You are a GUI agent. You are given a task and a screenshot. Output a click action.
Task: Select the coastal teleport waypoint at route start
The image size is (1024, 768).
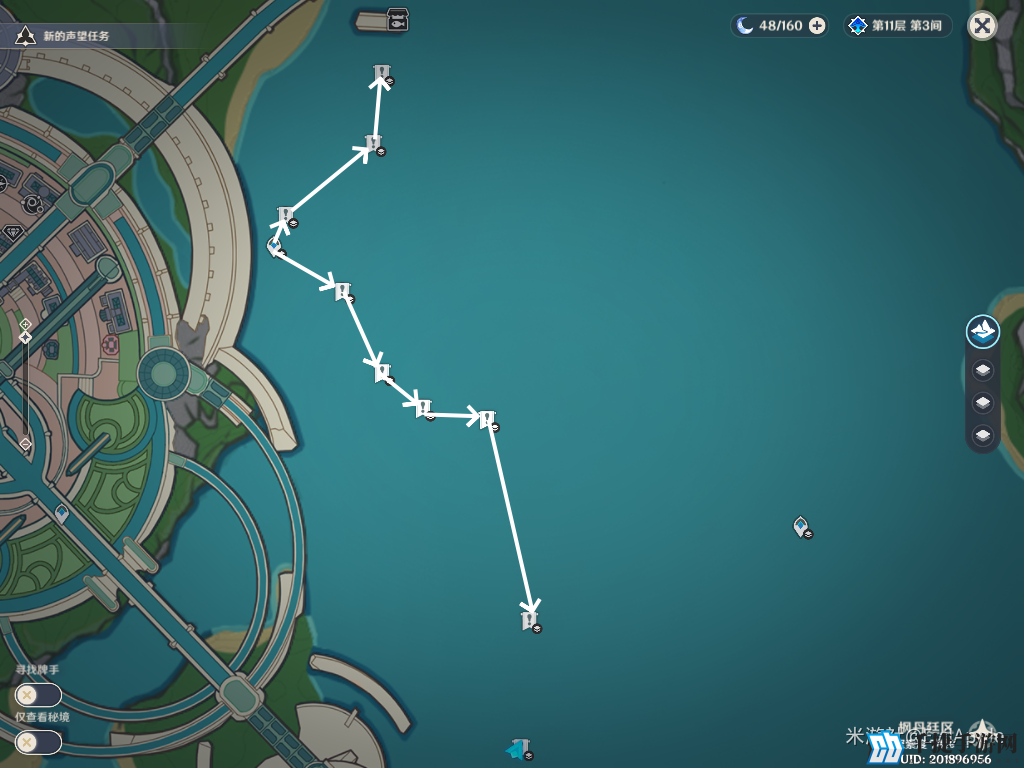pos(275,247)
